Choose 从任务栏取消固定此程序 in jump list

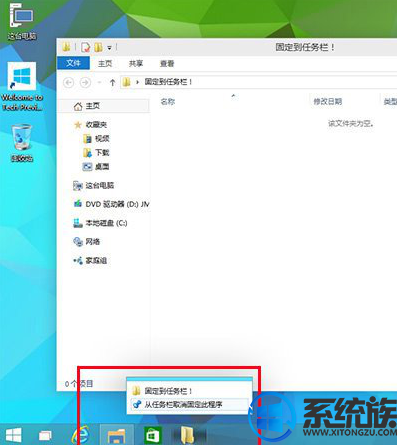(x=189, y=405)
